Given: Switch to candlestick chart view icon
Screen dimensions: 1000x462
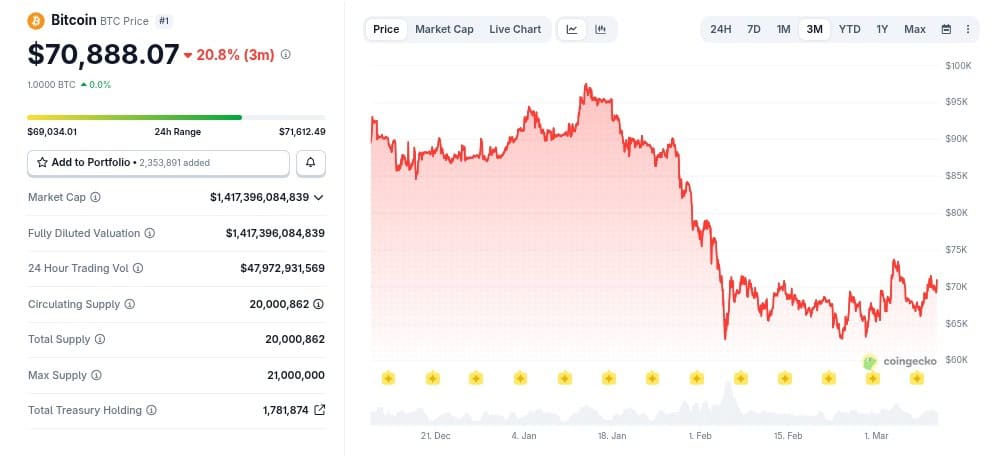Looking at the screenshot, I should [x=600, y=29].
